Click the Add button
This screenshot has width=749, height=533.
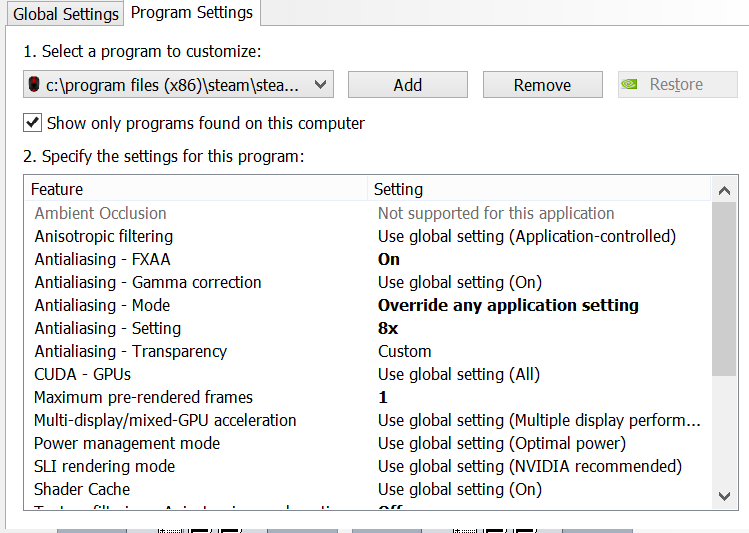pyautogui.click(x=407, y=85)
